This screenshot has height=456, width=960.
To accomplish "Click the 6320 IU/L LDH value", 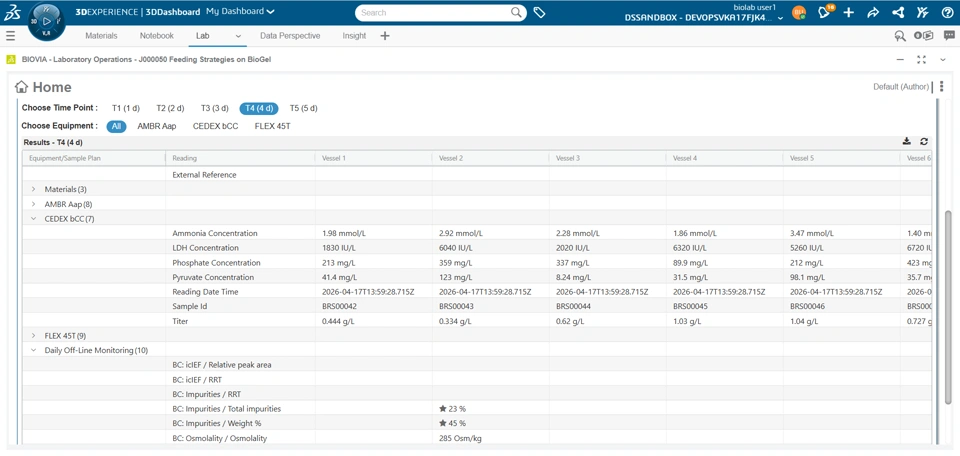I will coord(689,248).
